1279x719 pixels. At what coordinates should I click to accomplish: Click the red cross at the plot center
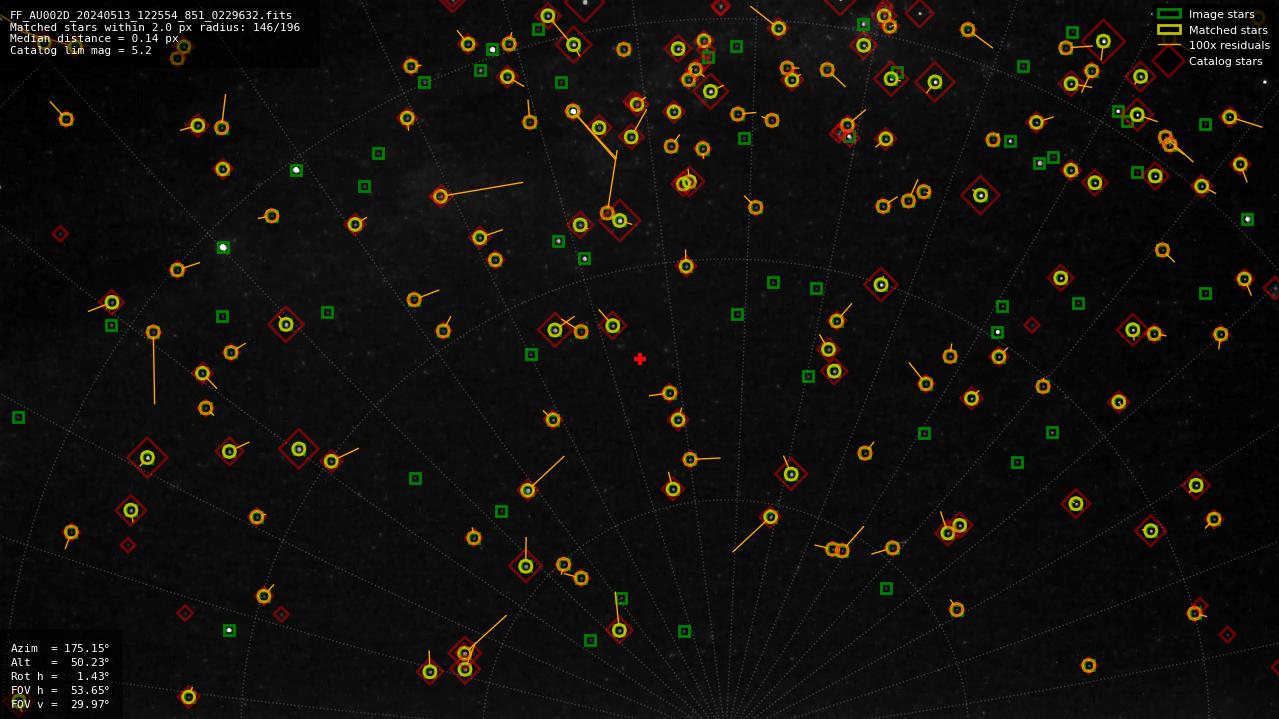640,359
